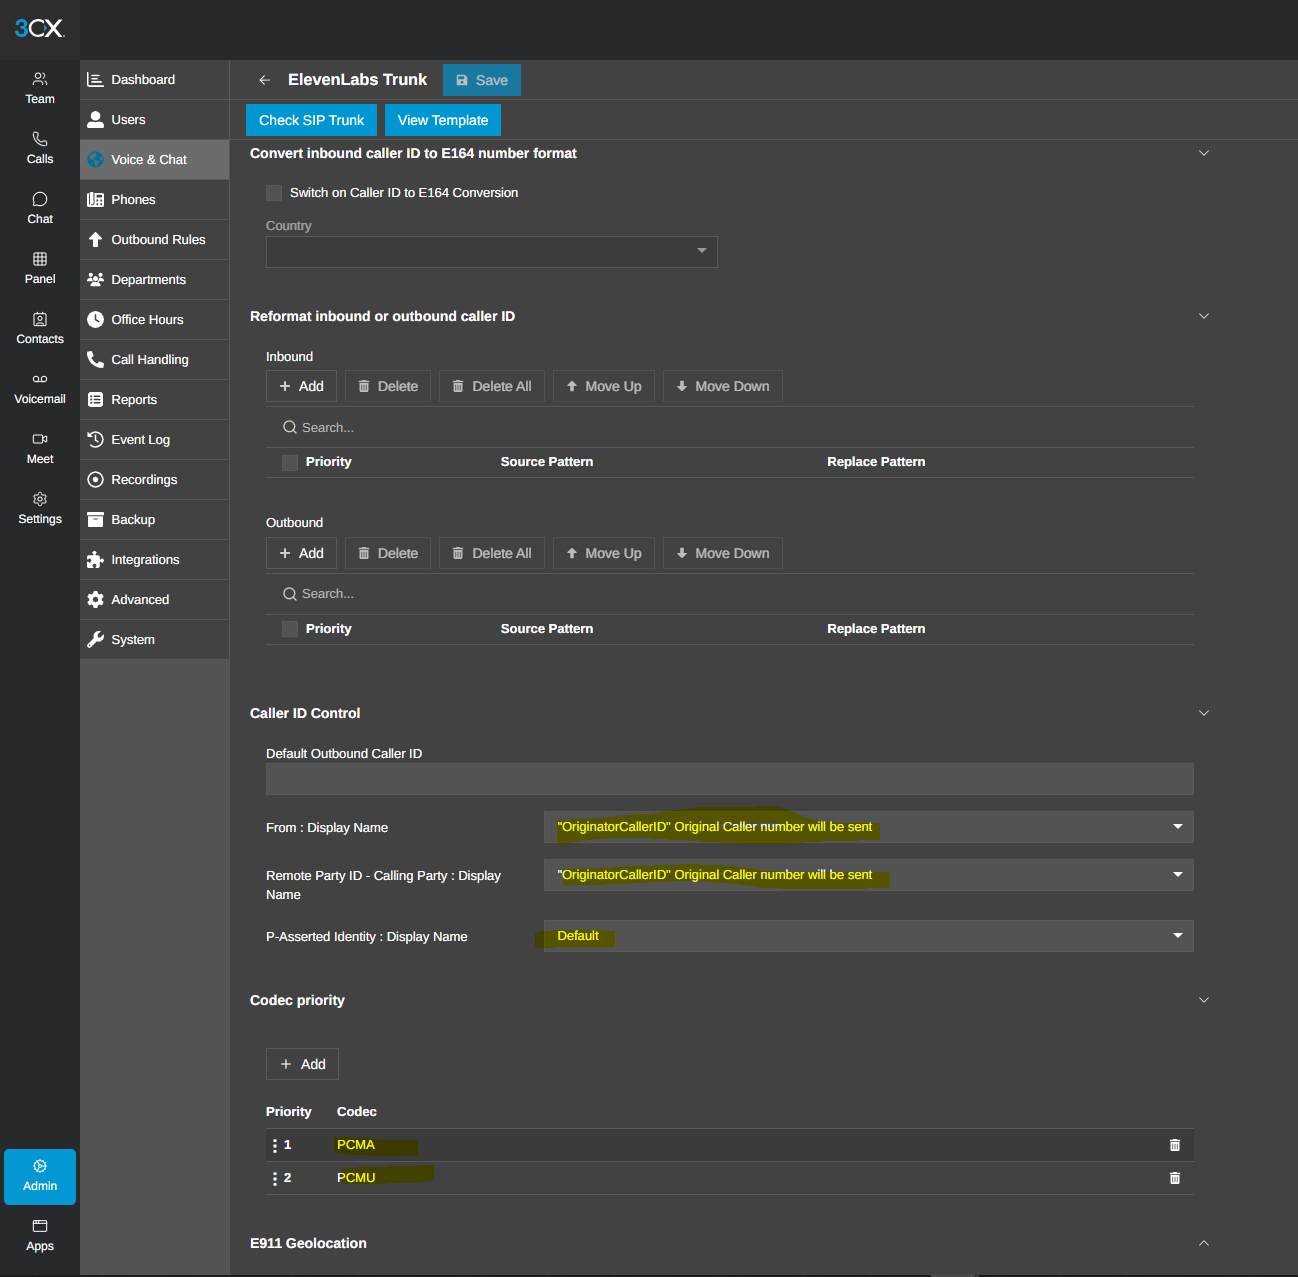Open the Calls phone icon
Viewport: 1298px width, 1277px height.
pyautogui.click(x=40, y=139)
